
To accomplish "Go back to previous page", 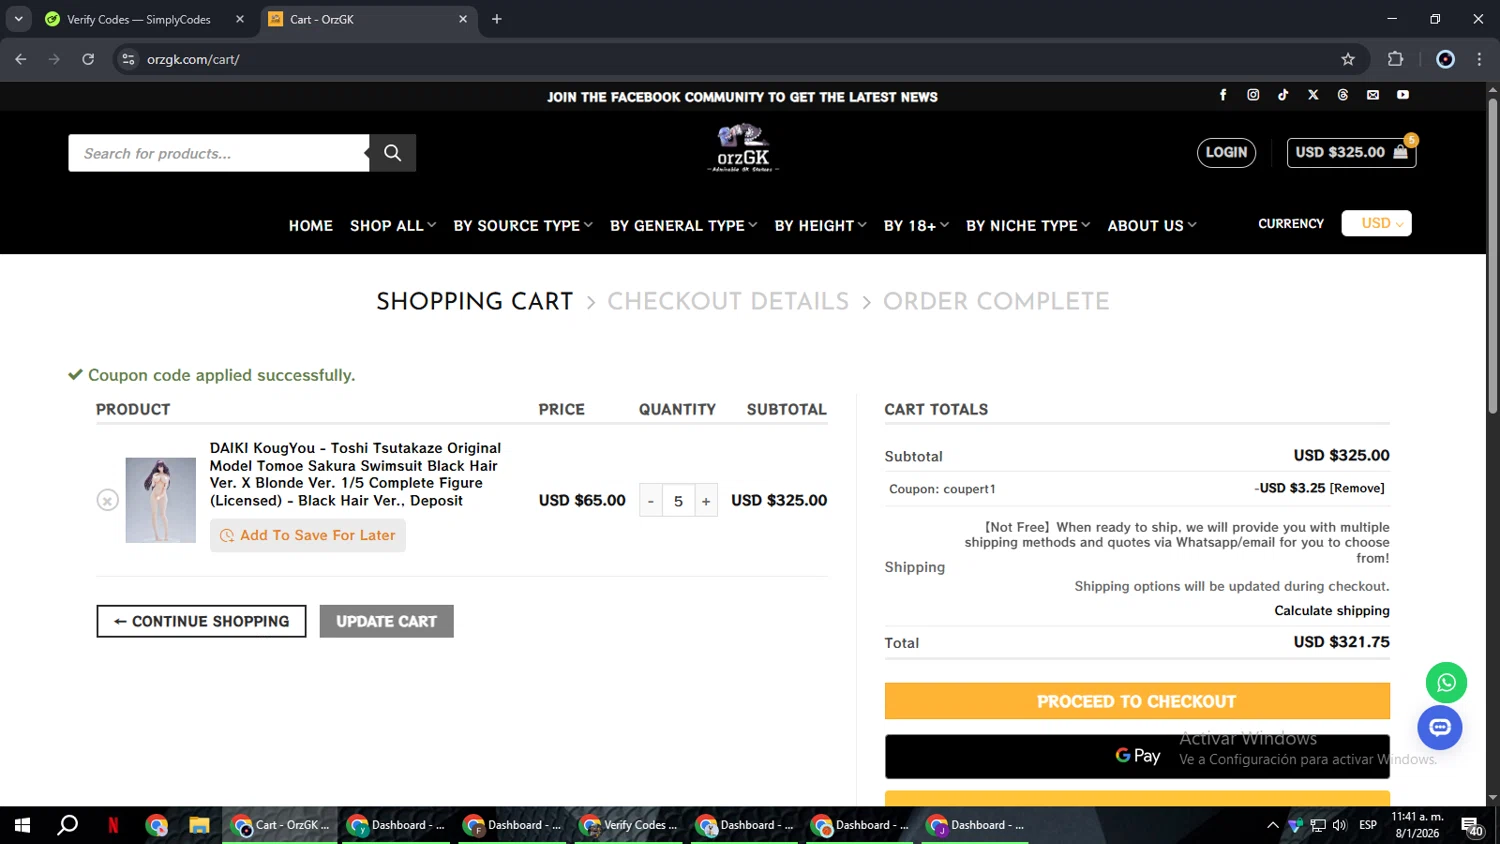I will point(21,59).
